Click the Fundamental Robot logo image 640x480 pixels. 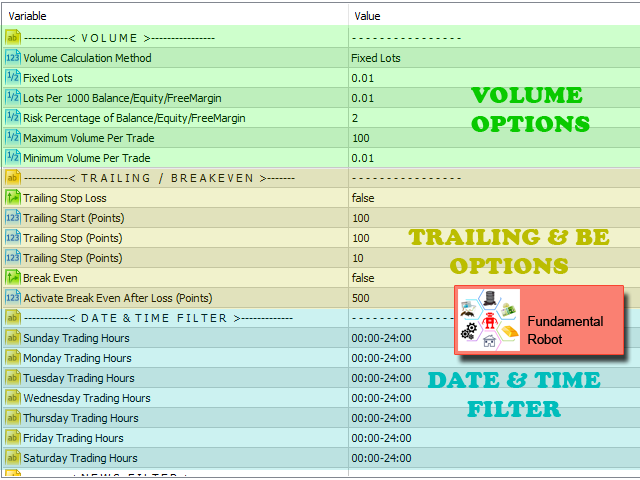pyautogui.click(x=490, y=320)
